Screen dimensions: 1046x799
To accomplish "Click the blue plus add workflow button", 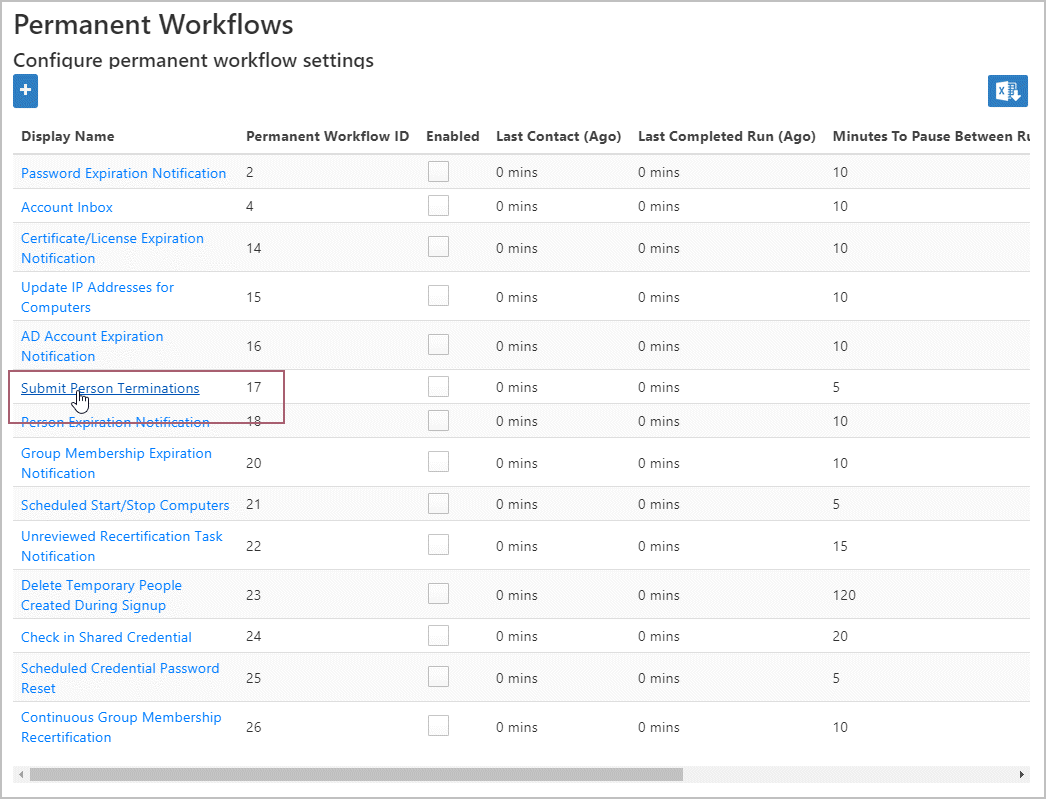I will [25, 91].
